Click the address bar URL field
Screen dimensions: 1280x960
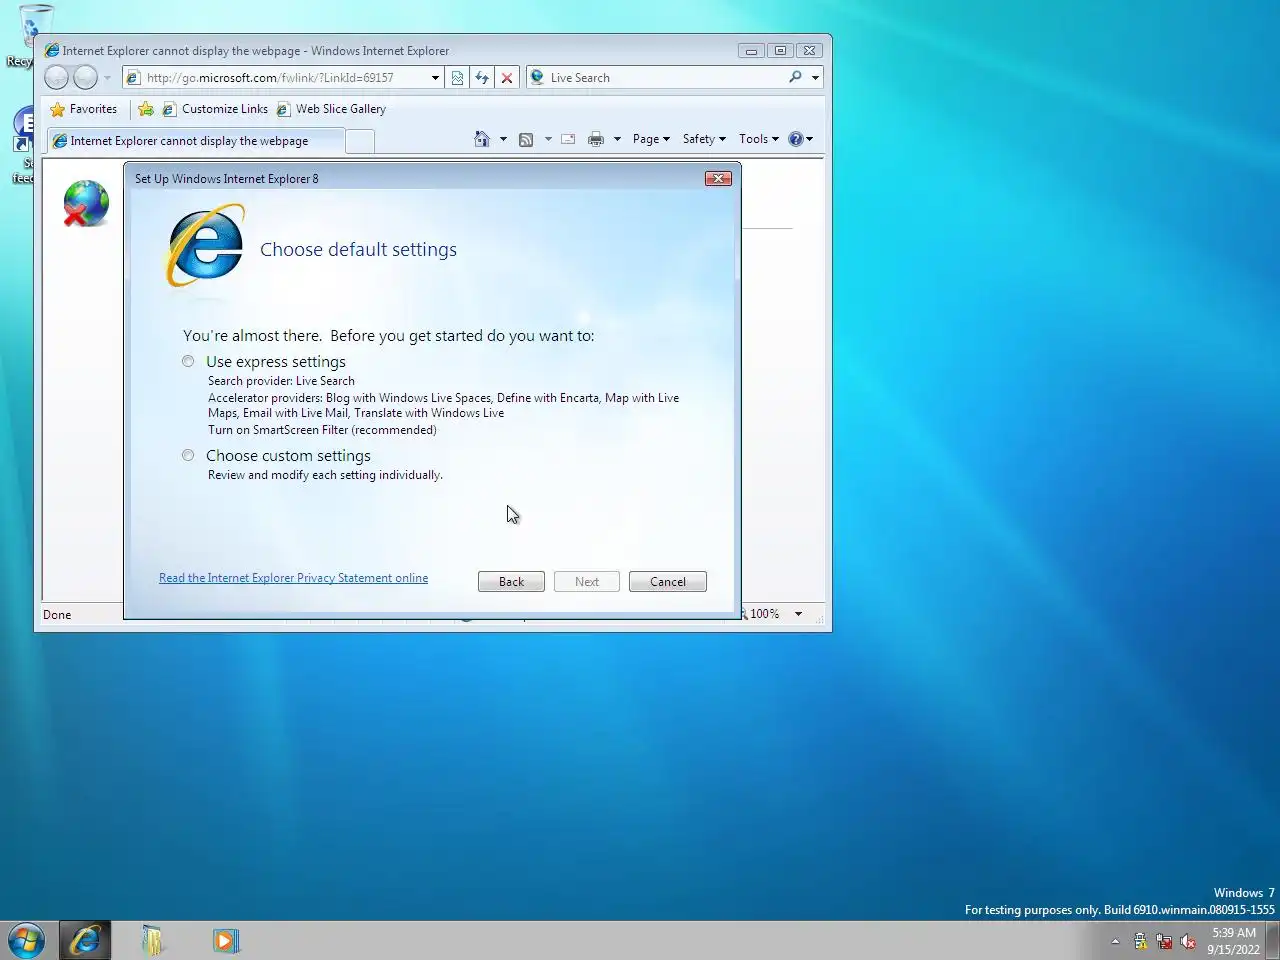[285, 77]
